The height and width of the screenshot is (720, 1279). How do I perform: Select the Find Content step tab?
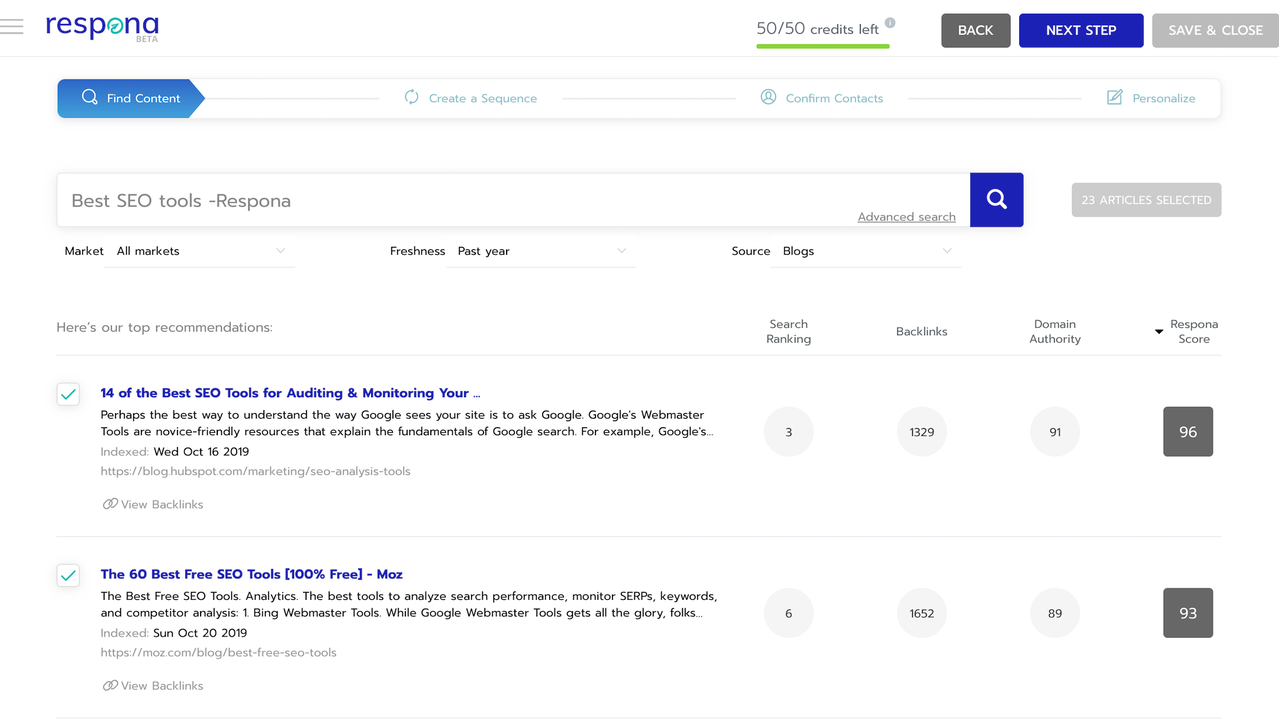tap(130, 98)
